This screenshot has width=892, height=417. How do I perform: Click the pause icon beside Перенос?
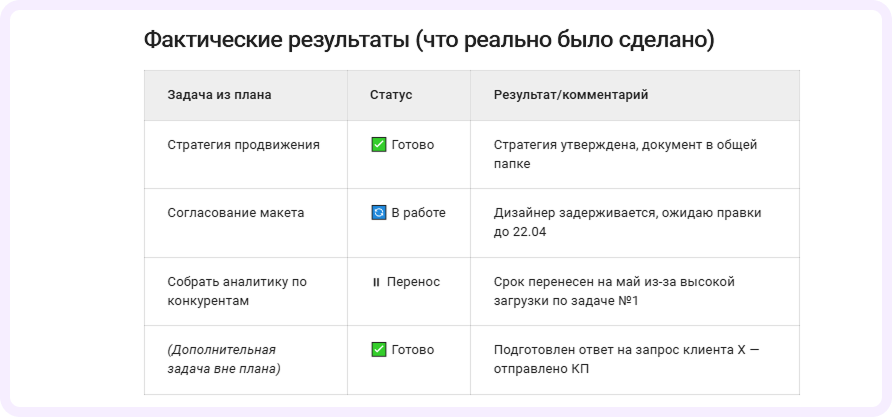pos(376,282)
